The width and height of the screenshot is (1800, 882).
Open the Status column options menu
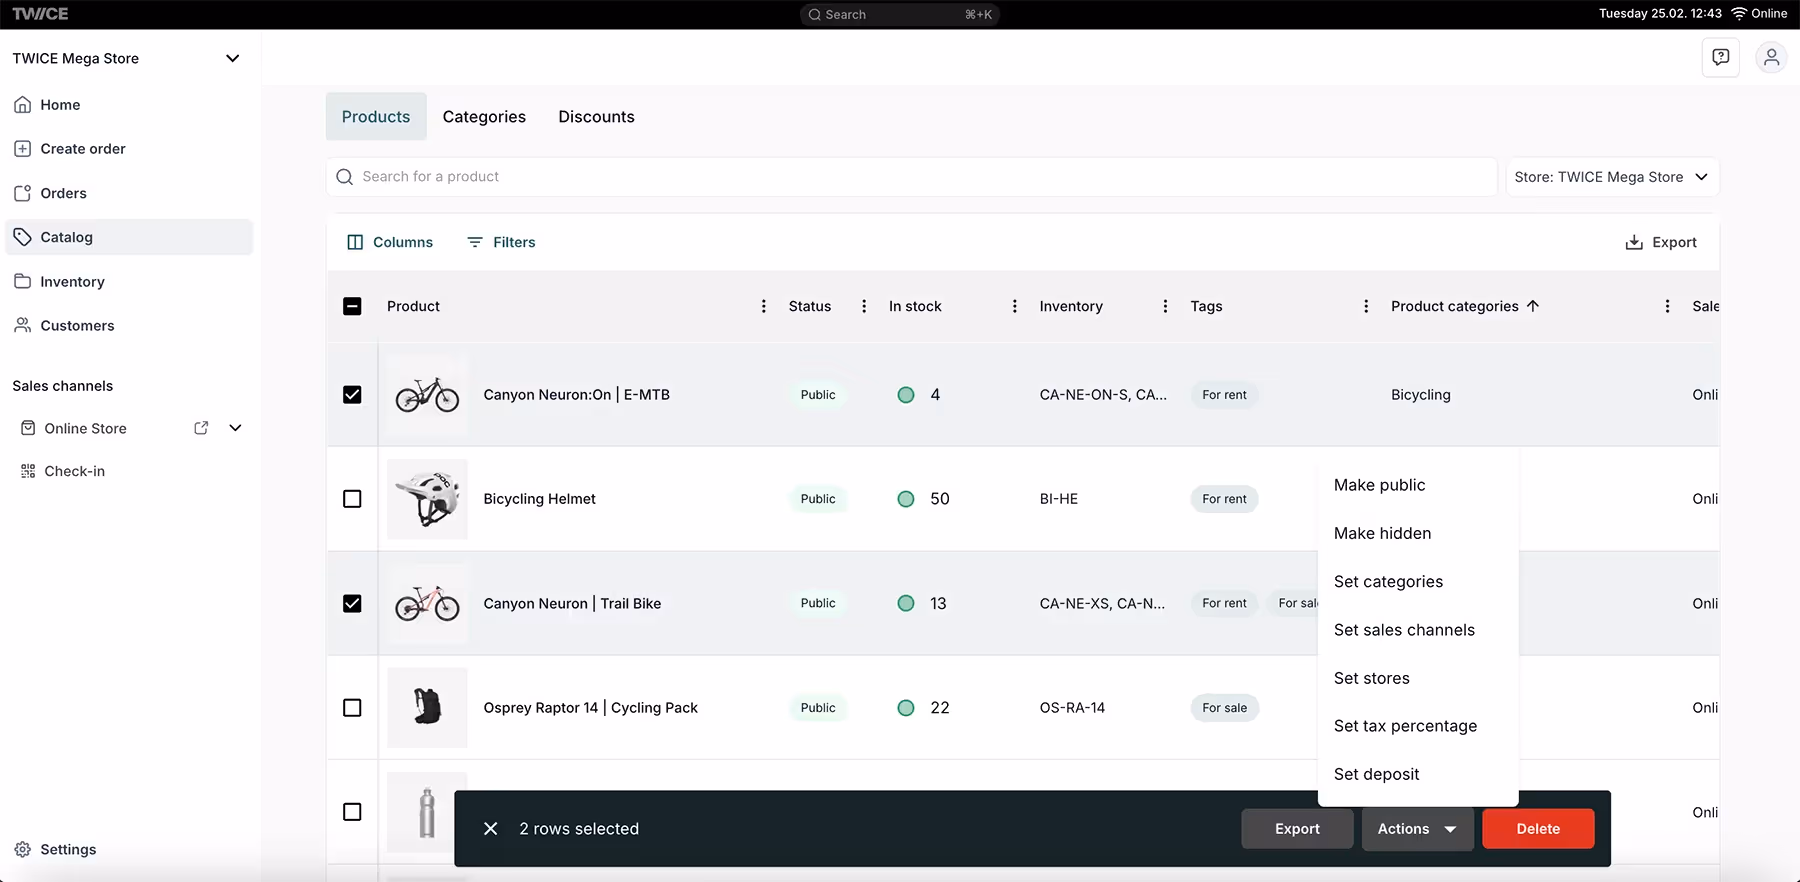[x=864, y=306]
